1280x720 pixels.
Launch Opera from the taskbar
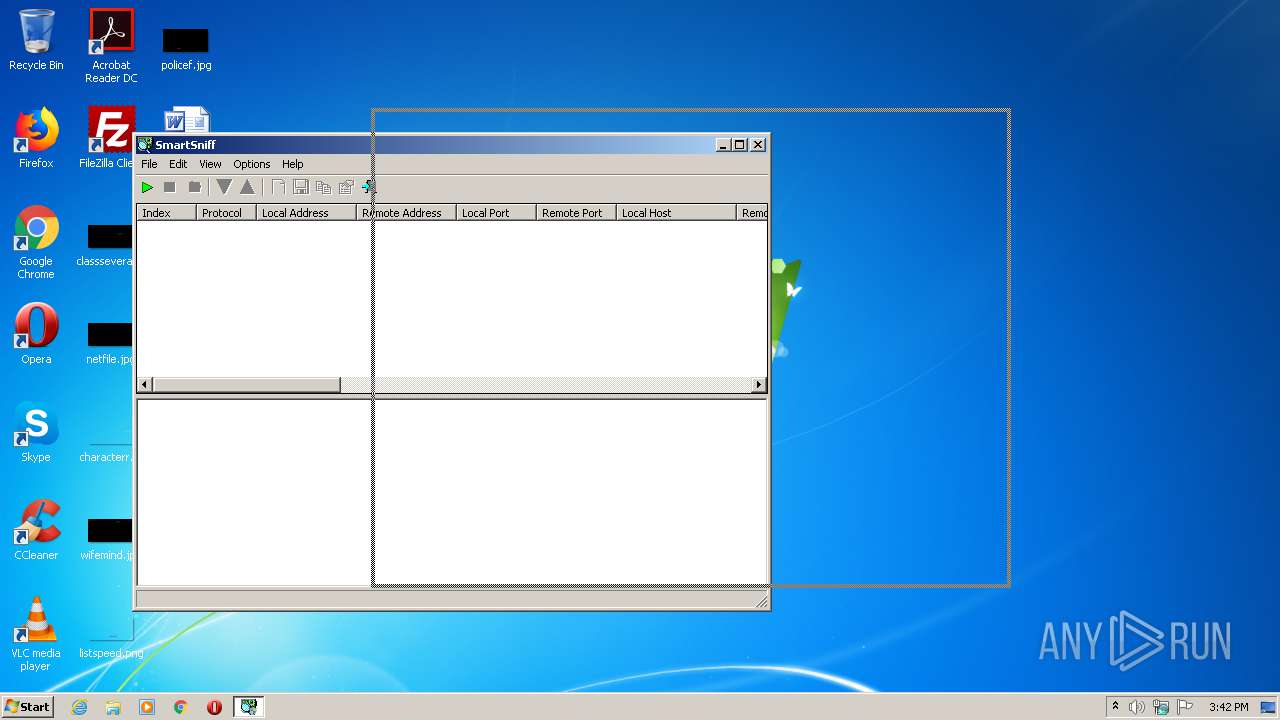click(x=214, y=707)
